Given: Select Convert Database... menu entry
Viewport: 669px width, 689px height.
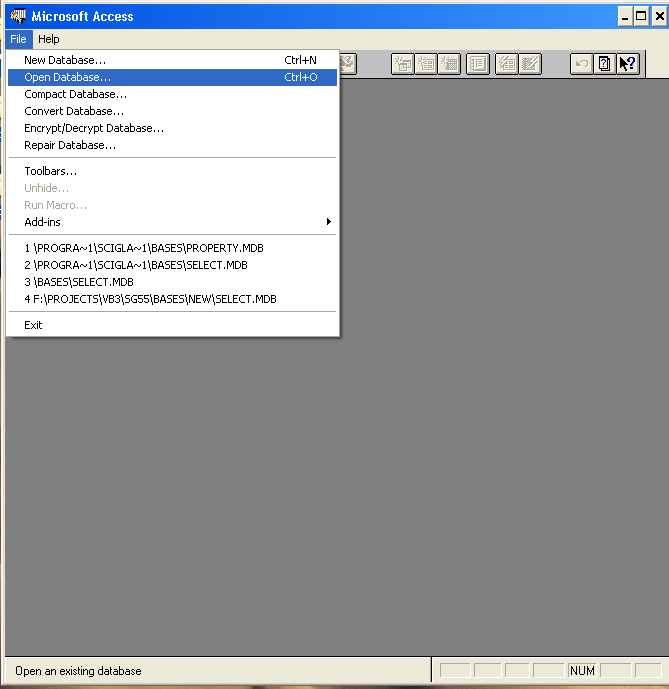Looking at the screenshot, I should click(172, 111).
